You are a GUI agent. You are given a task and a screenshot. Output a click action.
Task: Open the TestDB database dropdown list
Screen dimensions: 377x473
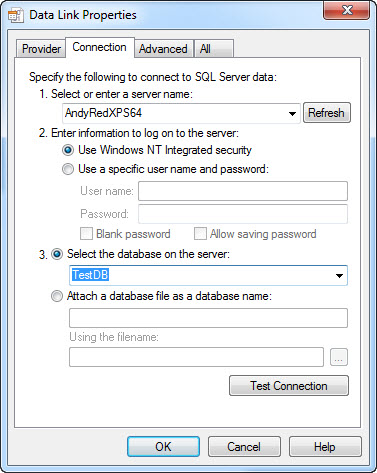pyautogui.click(x=339, y=276)
